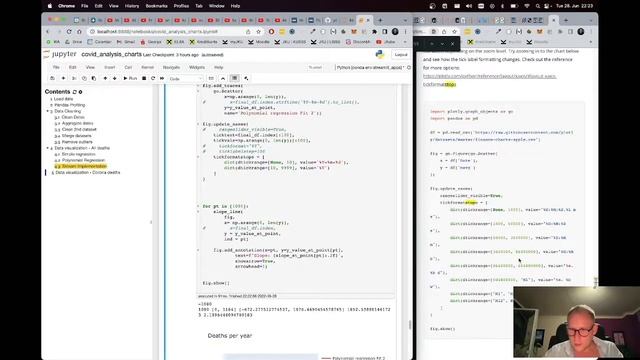Interrupt the kernel with stop icon
Viewport: 640px width, 360px height.
pos(144,78)
